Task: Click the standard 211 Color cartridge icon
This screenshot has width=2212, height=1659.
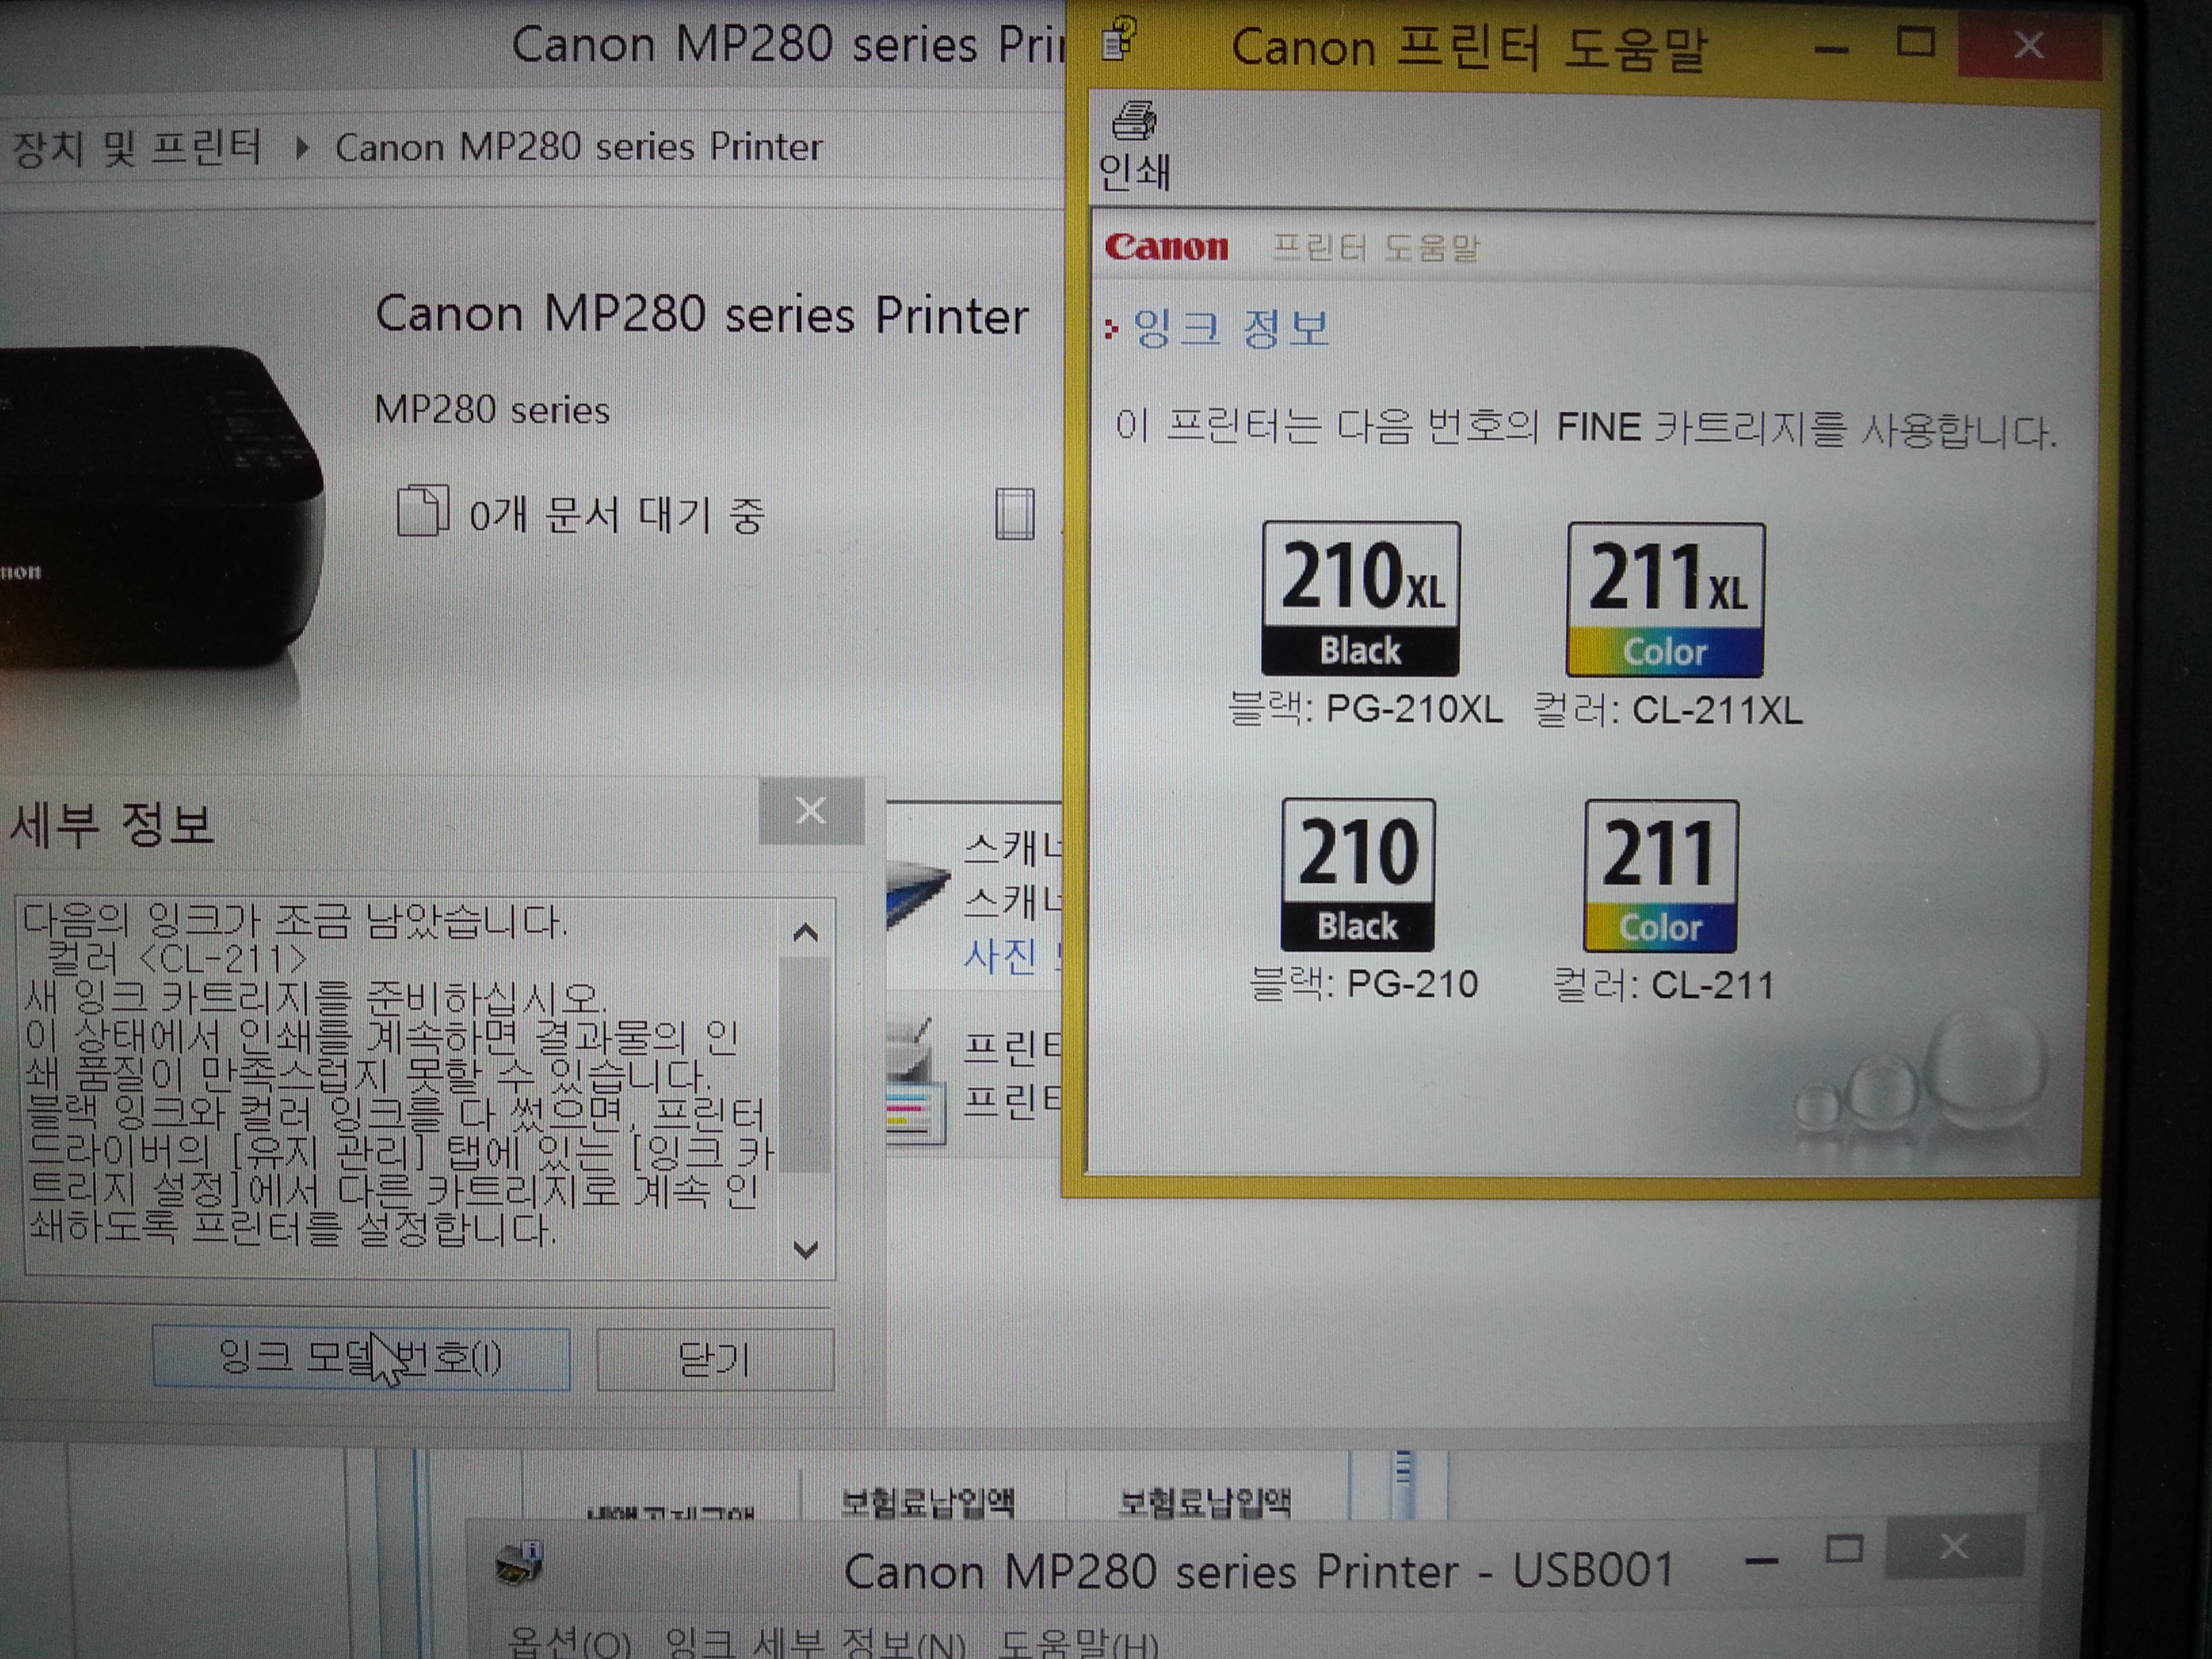Action: pyautogui.click(x=1661, y=875)
